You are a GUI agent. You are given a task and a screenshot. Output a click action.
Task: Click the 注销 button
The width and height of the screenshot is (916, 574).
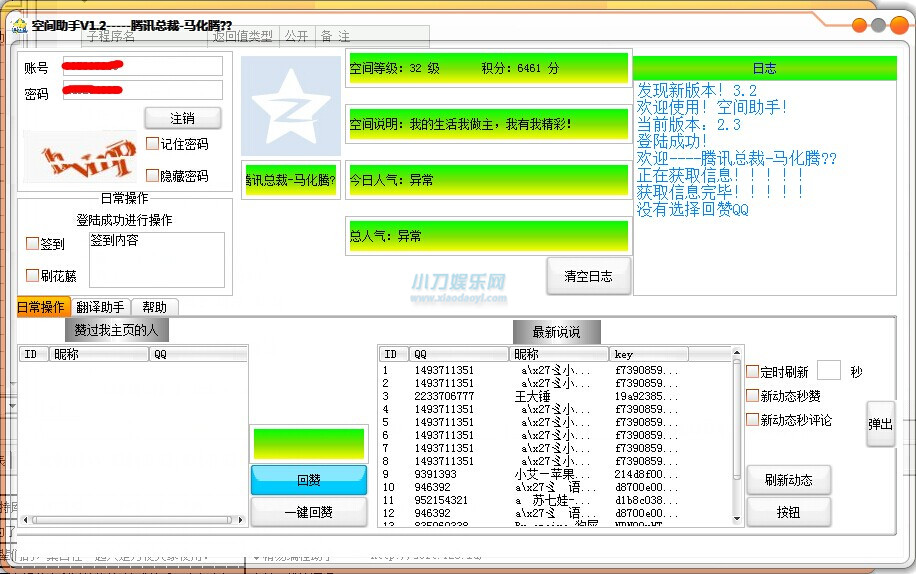tap(183, 119)
